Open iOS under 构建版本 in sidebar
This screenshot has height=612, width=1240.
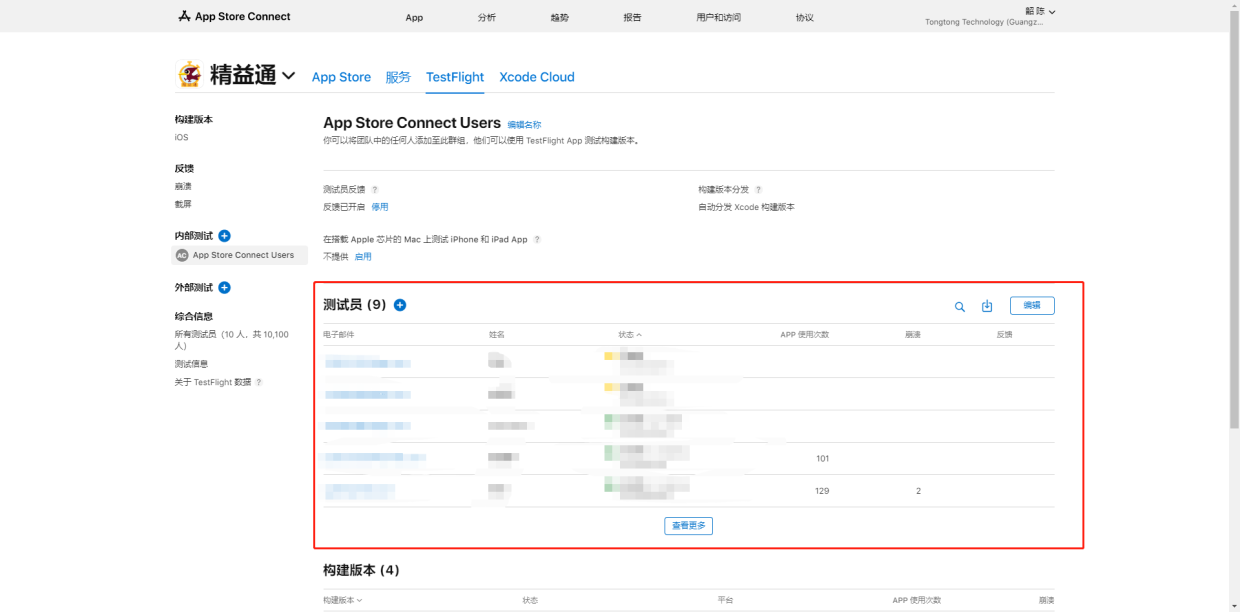(181, 137)
